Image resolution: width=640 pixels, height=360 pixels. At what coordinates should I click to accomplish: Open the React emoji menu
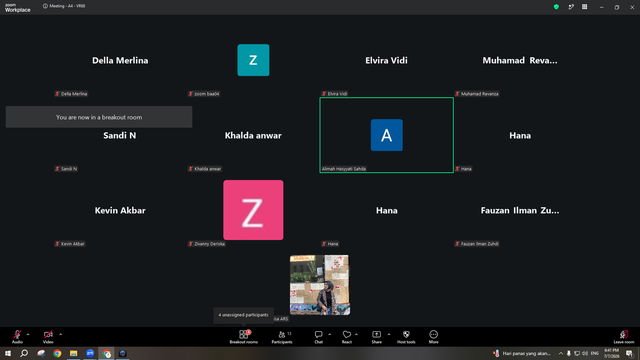[347, 337]
